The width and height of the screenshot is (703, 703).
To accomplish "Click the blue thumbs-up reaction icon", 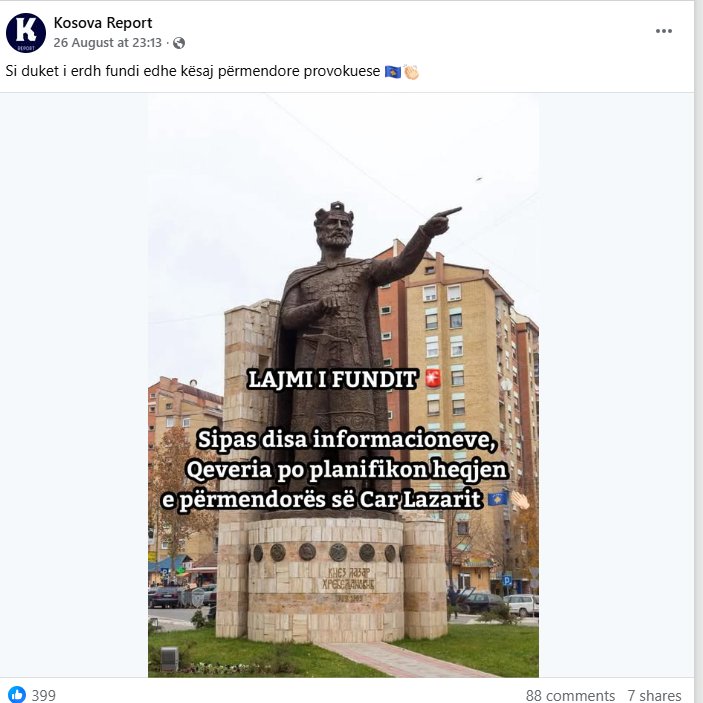I will click(x=17, y=694).
